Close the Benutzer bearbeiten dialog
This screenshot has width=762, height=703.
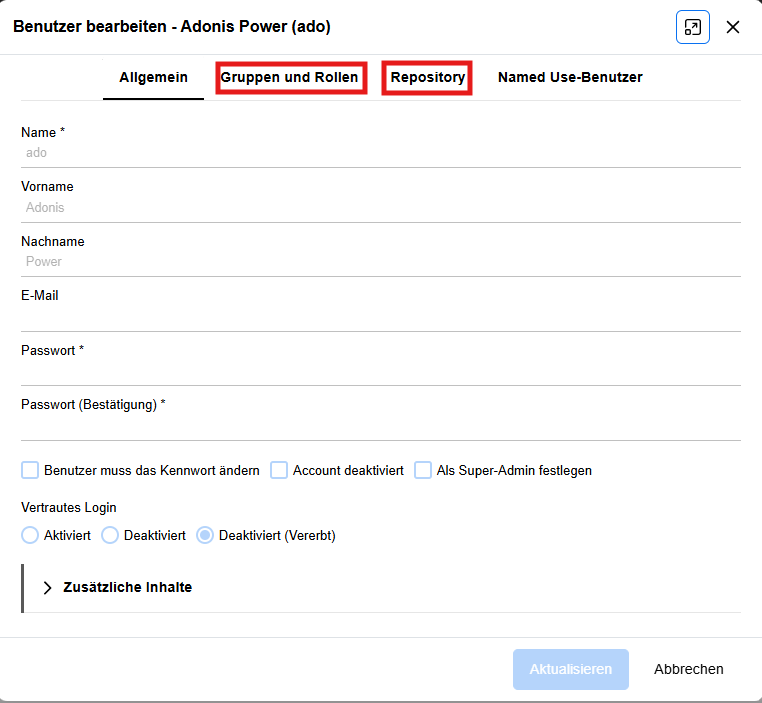coord(733,27)
